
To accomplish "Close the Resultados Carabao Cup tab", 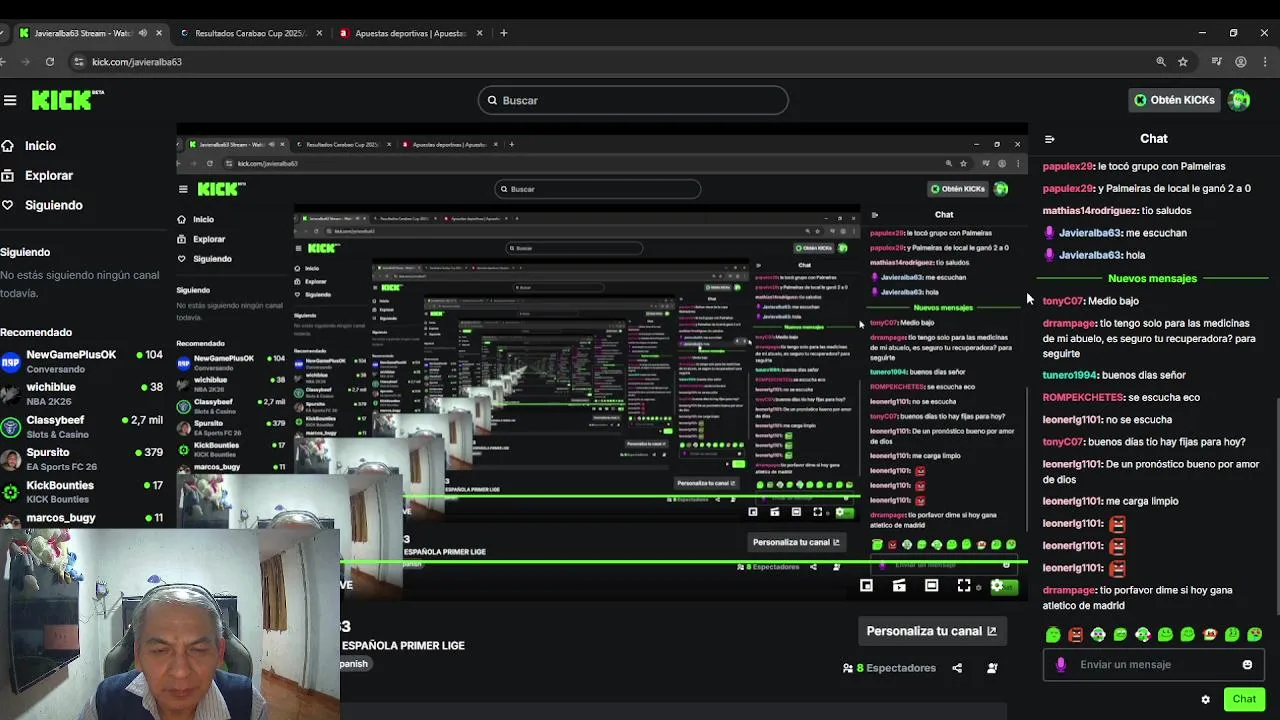I will click(x=319, y=33).
